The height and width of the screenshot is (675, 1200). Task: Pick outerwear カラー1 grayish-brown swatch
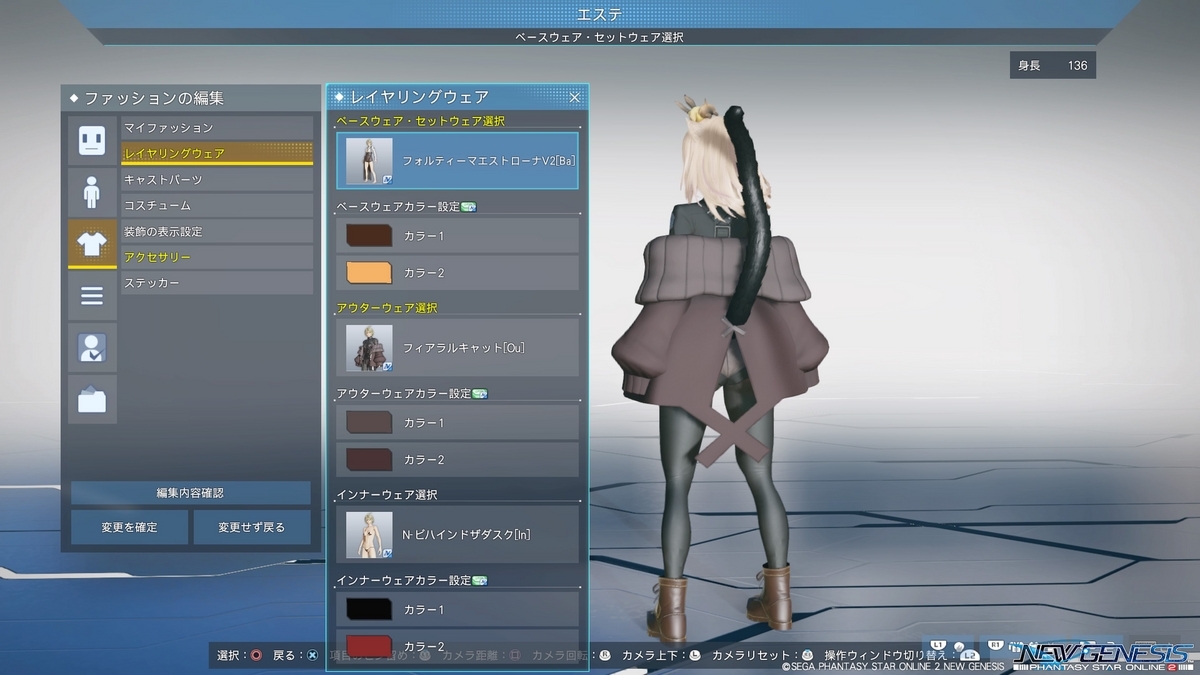(x=368, y=423)
